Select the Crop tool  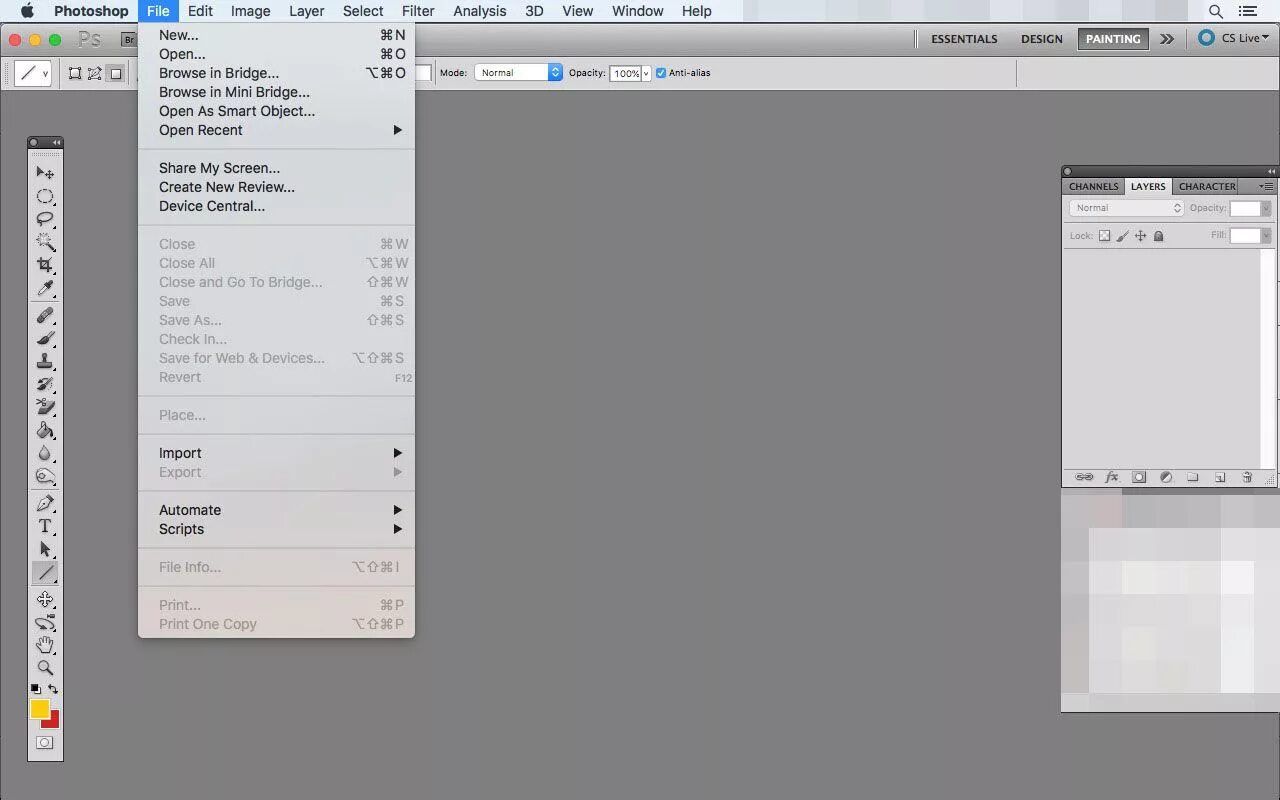[x=45, y=265]
